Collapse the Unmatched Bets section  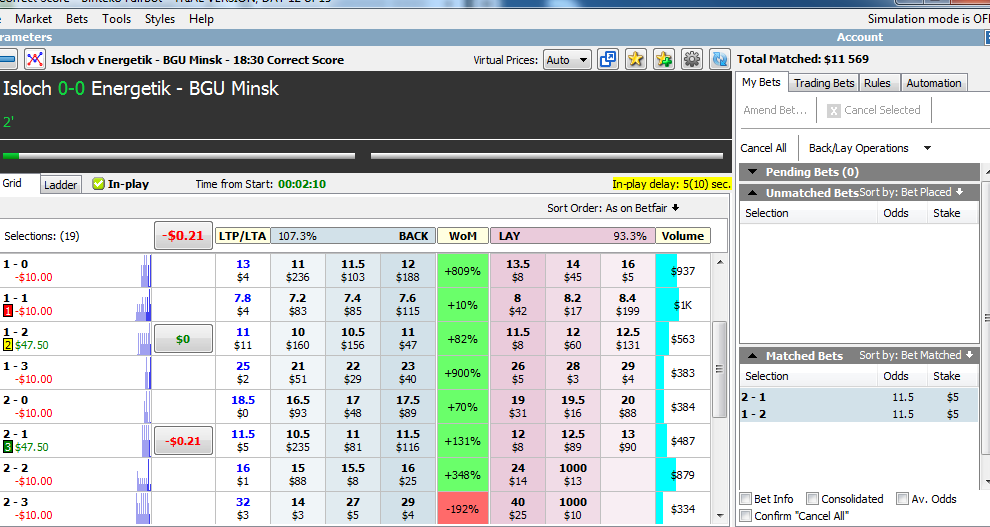click(752, 192)
